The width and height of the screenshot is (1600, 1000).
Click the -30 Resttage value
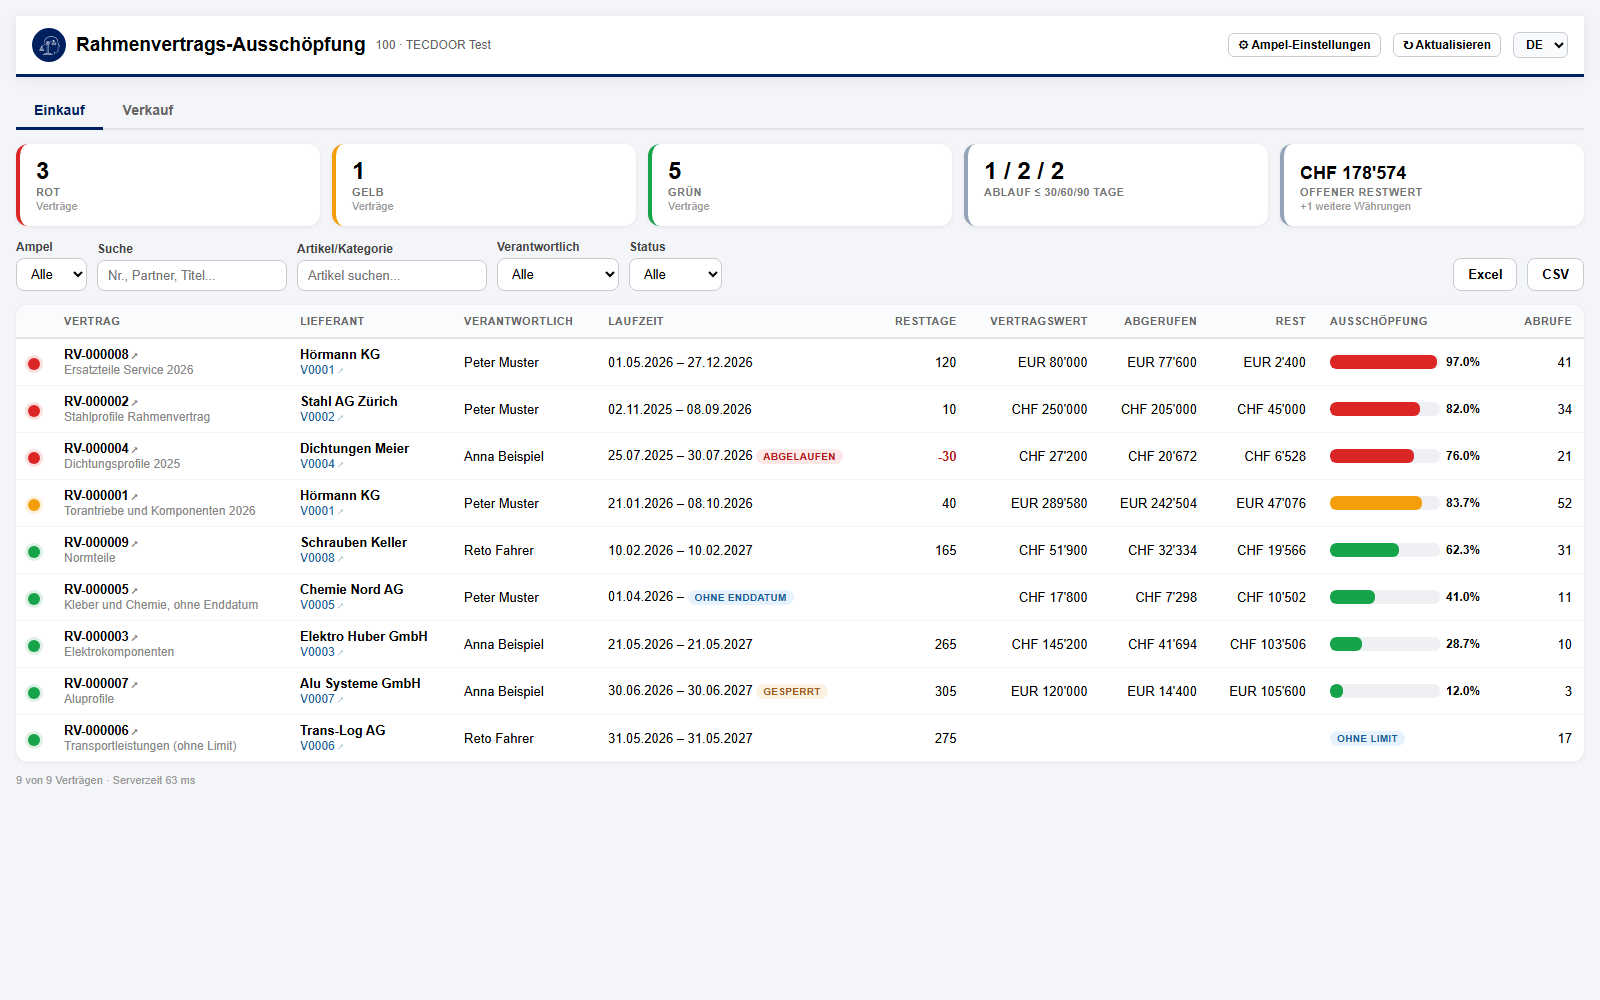click(x=947, y=456)
